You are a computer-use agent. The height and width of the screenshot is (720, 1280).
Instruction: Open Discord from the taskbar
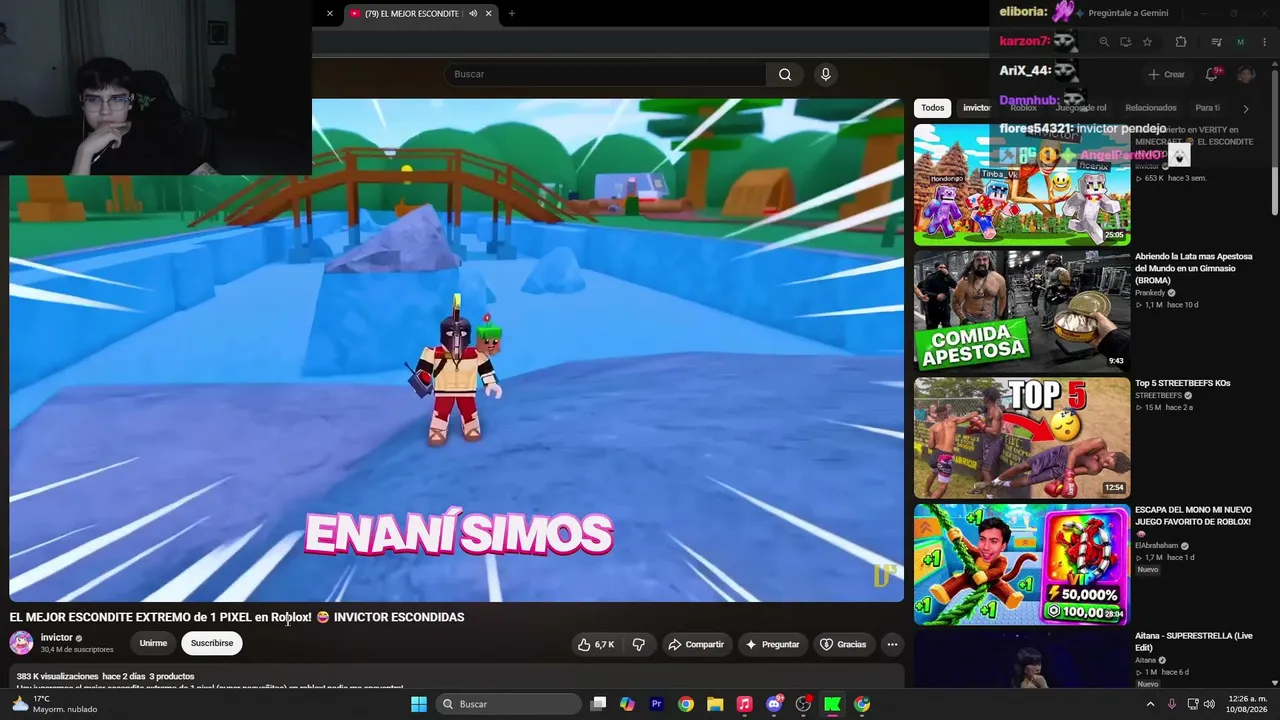(774, 704)
